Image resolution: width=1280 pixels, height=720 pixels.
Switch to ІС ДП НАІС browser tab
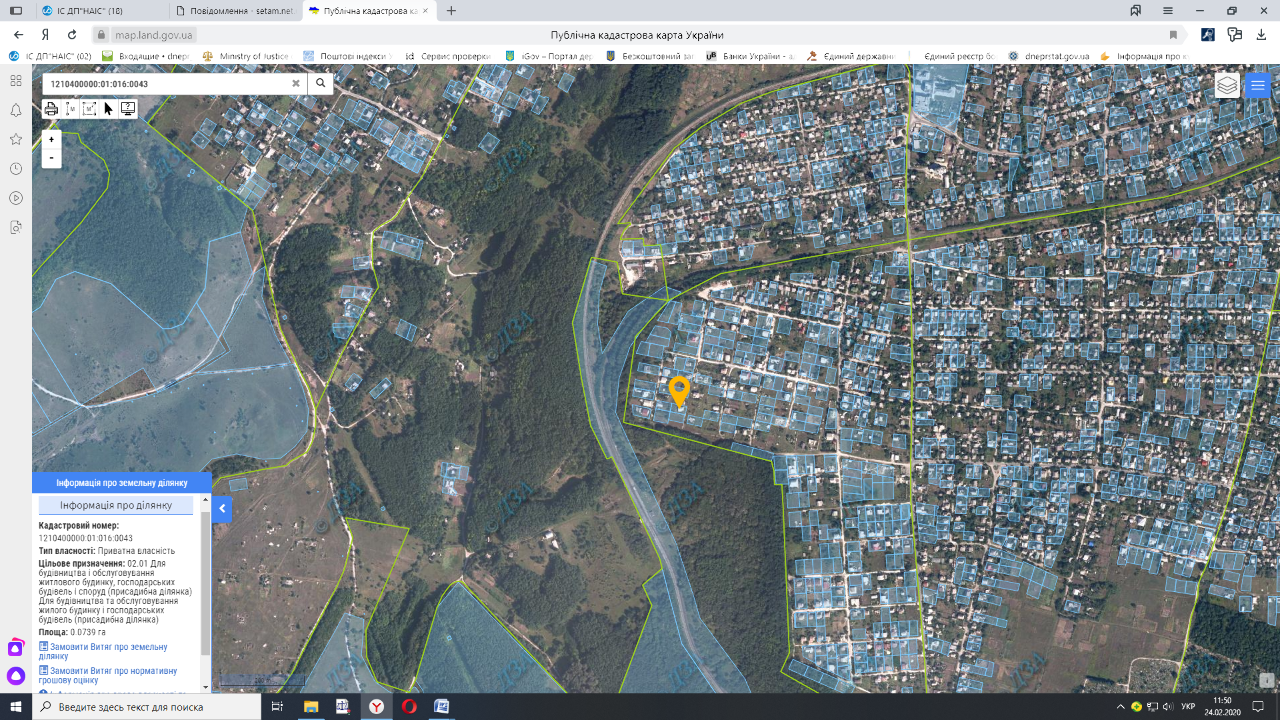pyautogui.click(x=88, y=10)
